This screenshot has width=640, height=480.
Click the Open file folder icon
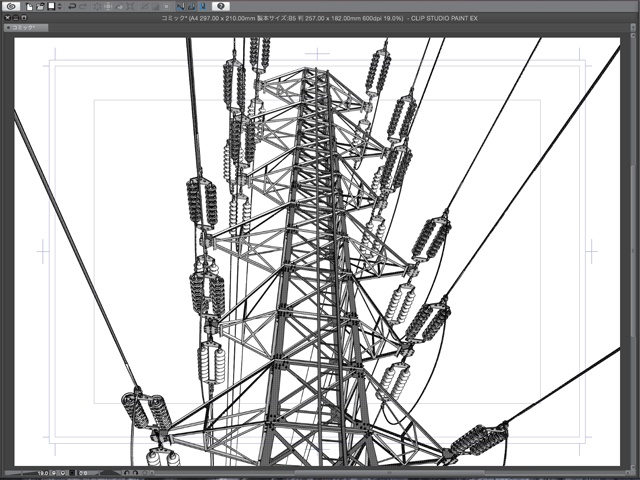pyautogui.click(x=40, y=7)
